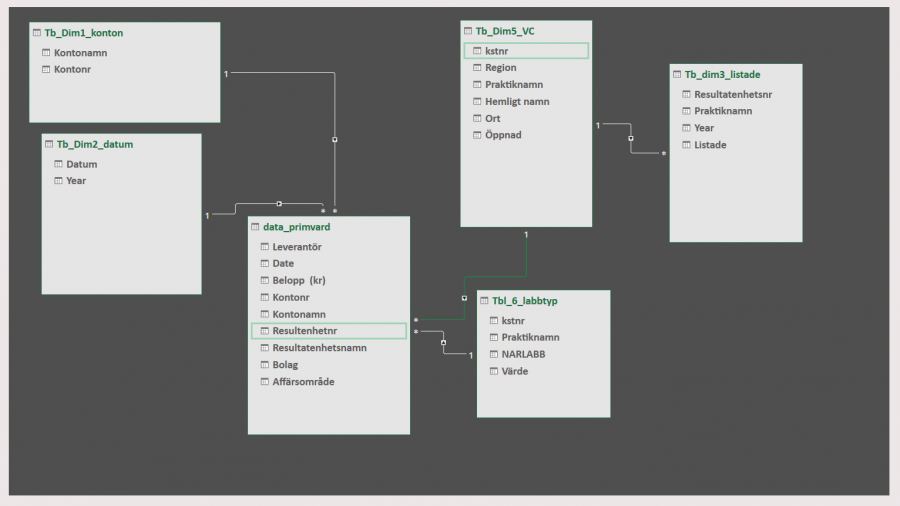
Task: Click column icon next to Värde
Action: click(x=494, y=371)
